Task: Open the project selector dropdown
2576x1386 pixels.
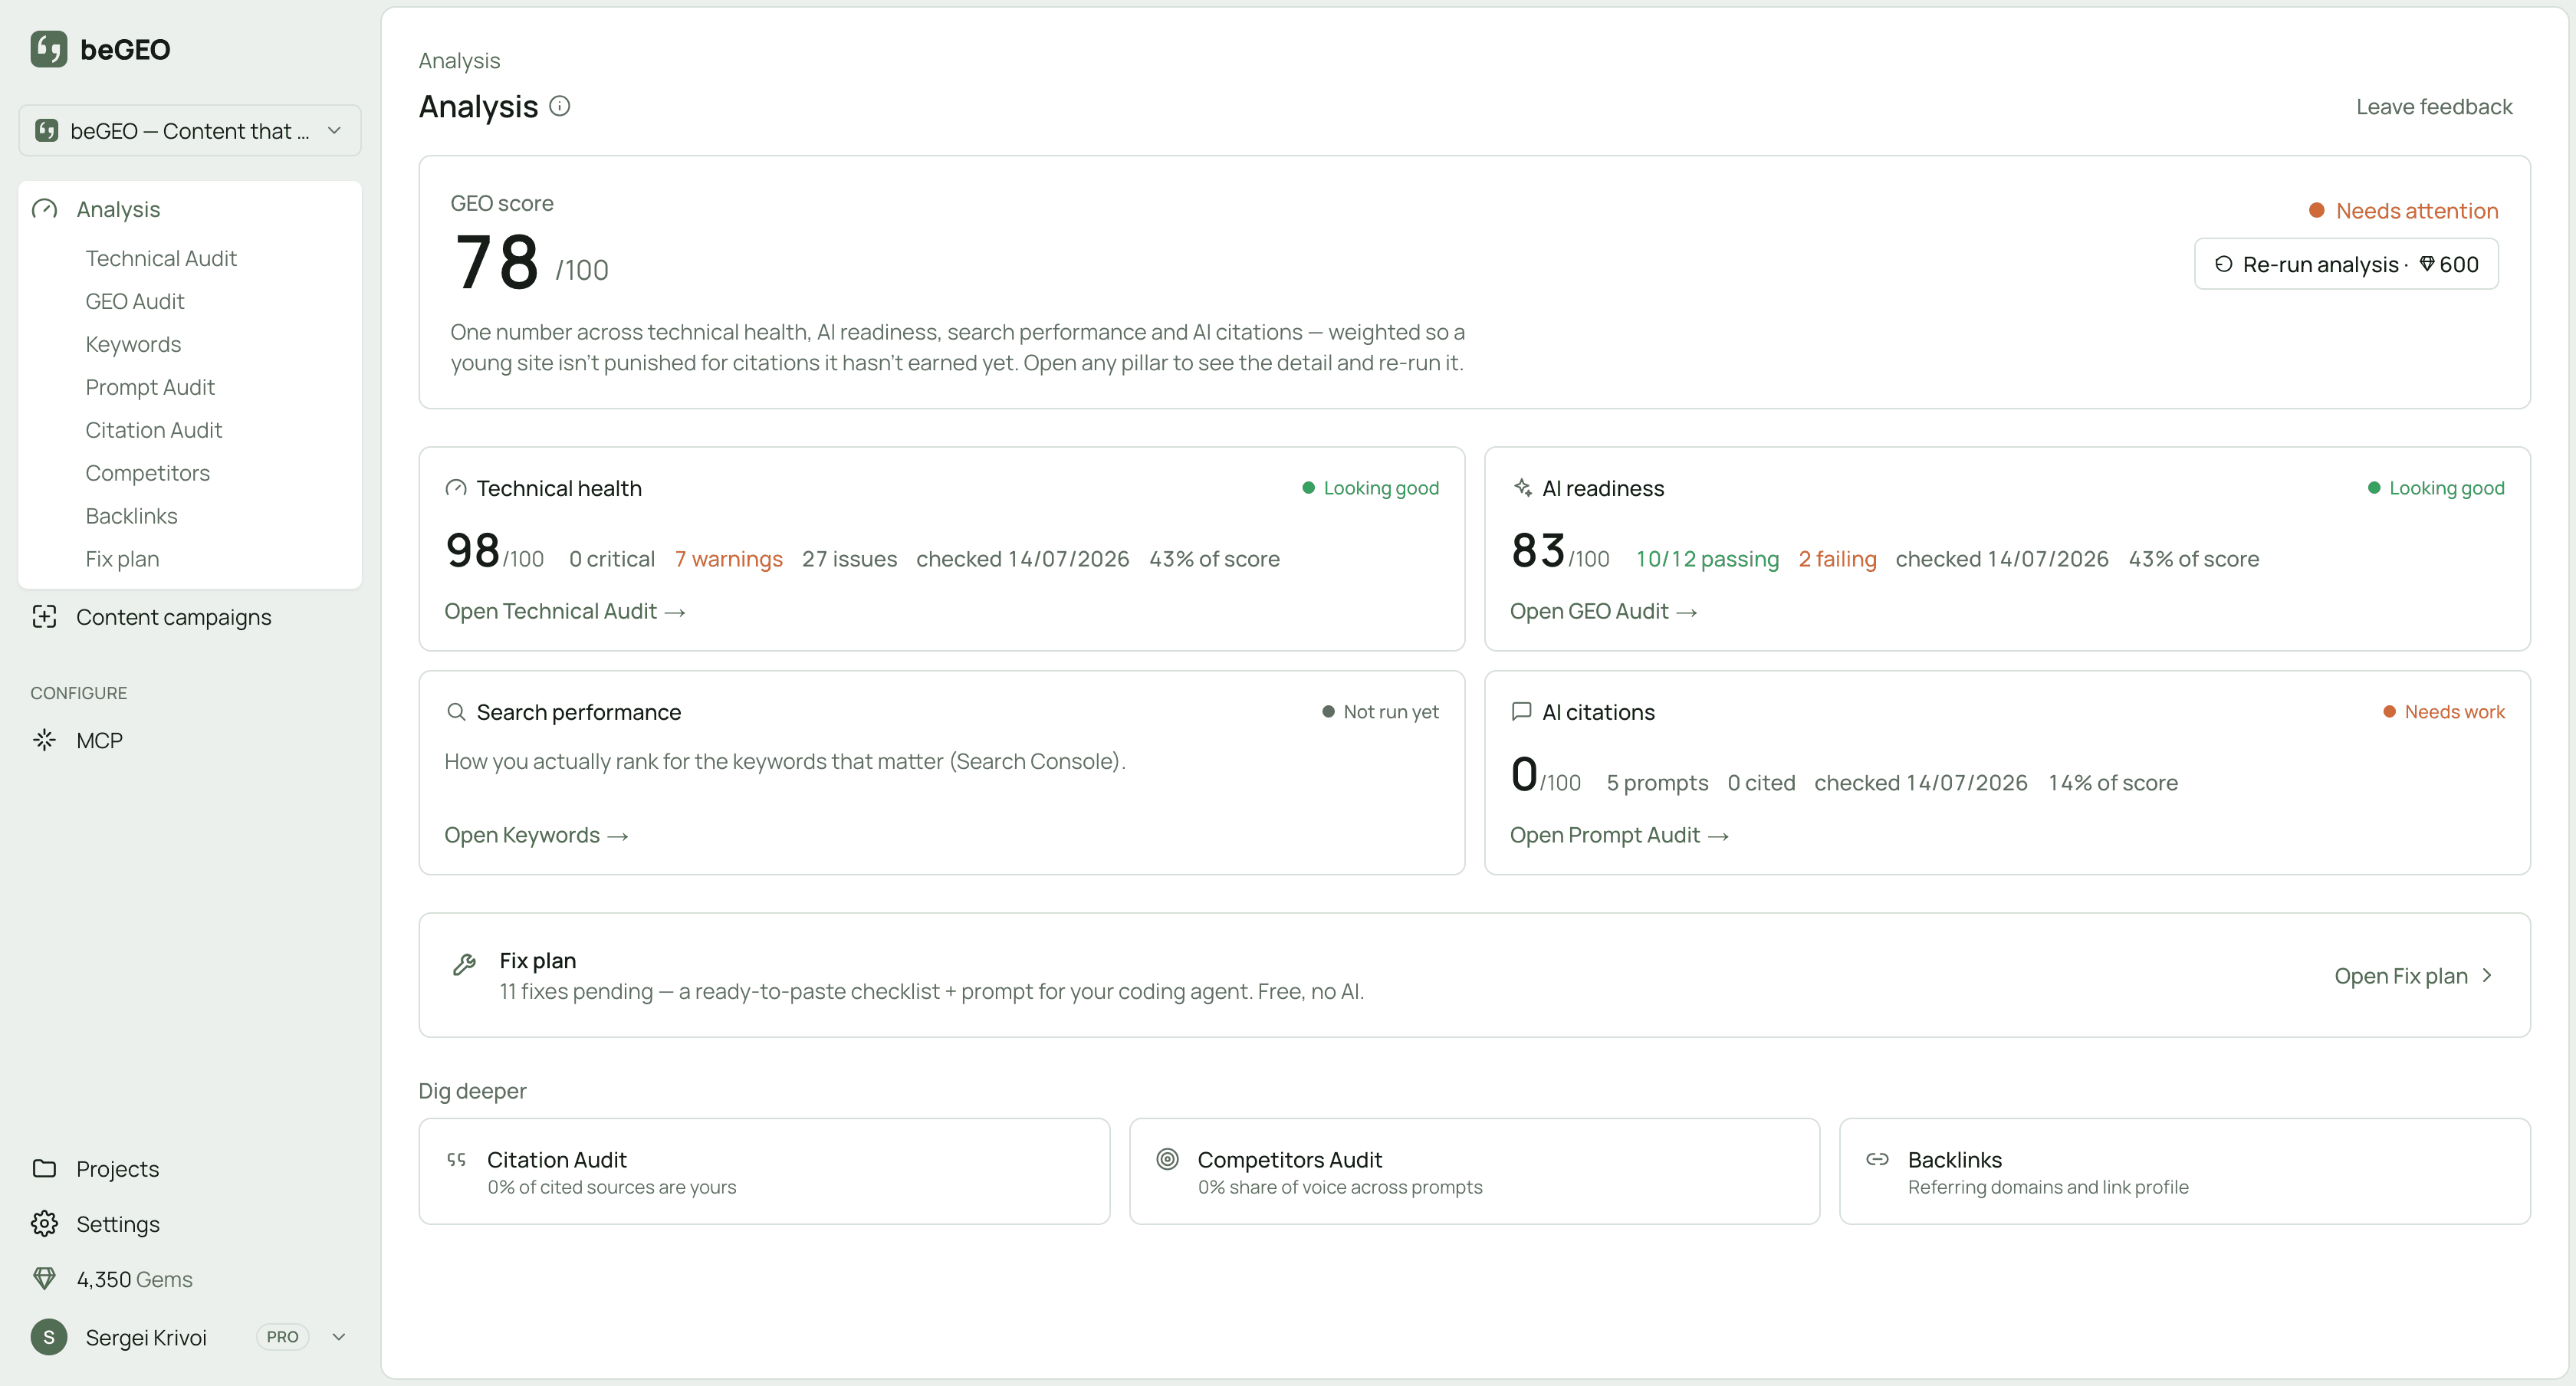Action: (190, 131)
